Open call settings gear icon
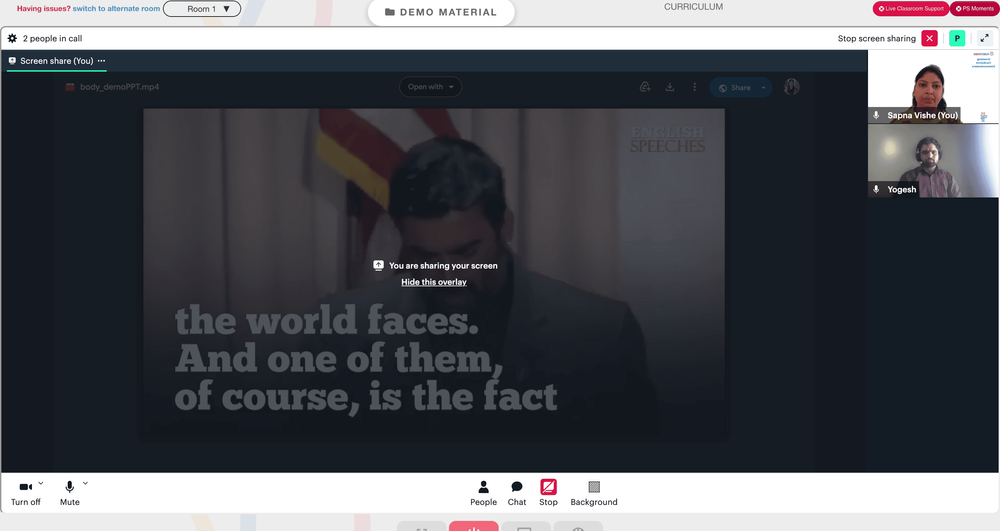The width and height of the screenshot is (1000, 531). click(12, 38)
